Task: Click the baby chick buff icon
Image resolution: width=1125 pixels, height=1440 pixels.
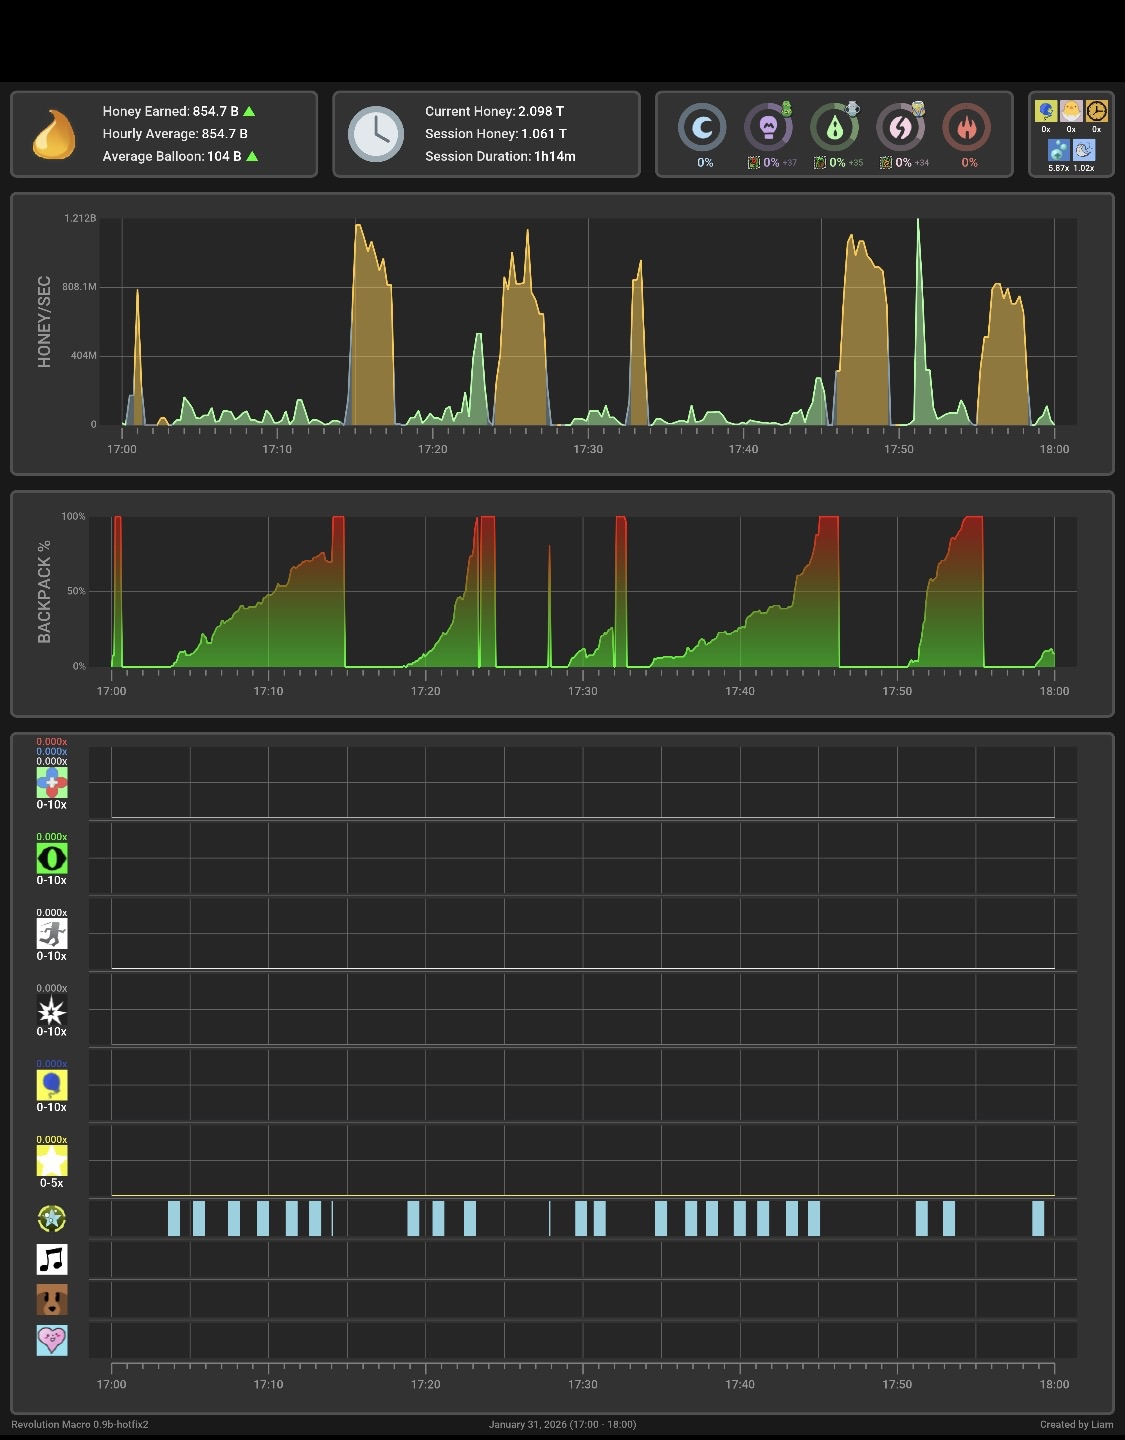Action: click(1071, 111)
